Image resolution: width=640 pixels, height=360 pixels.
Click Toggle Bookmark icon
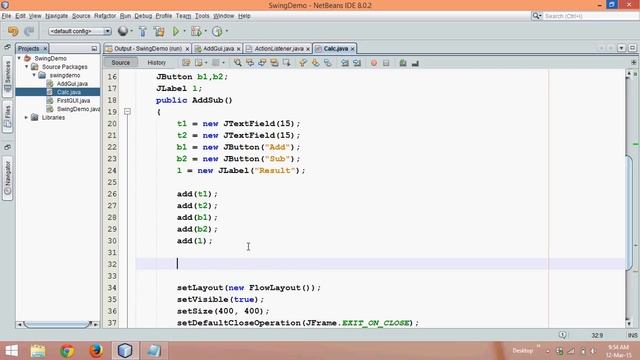327,63
